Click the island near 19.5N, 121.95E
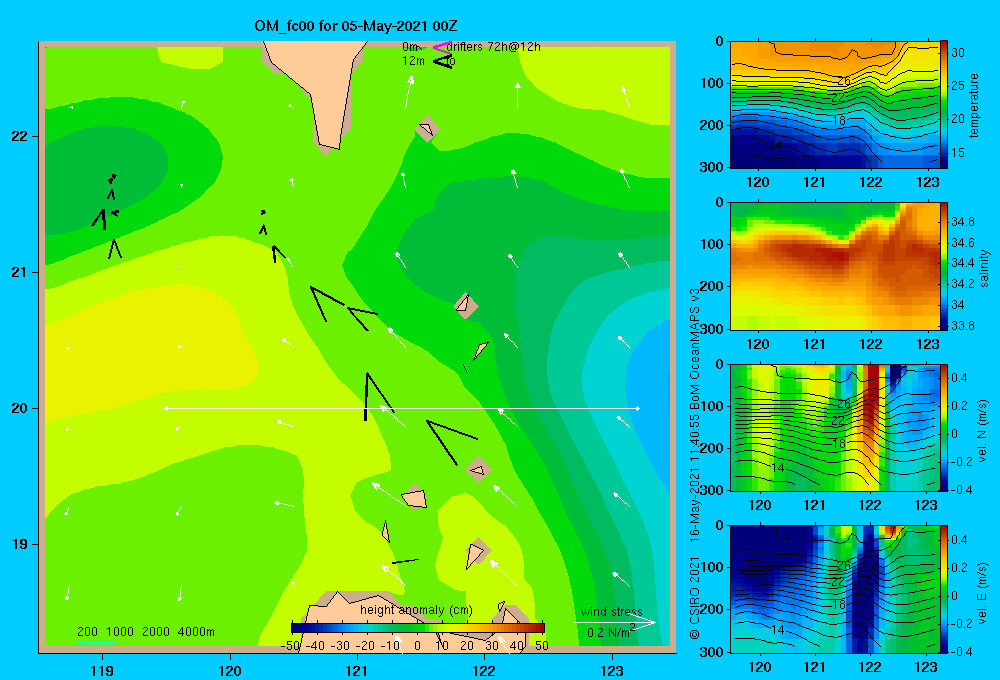The width and height of the screenshot is (1000, 680). (x=478, y=470)
